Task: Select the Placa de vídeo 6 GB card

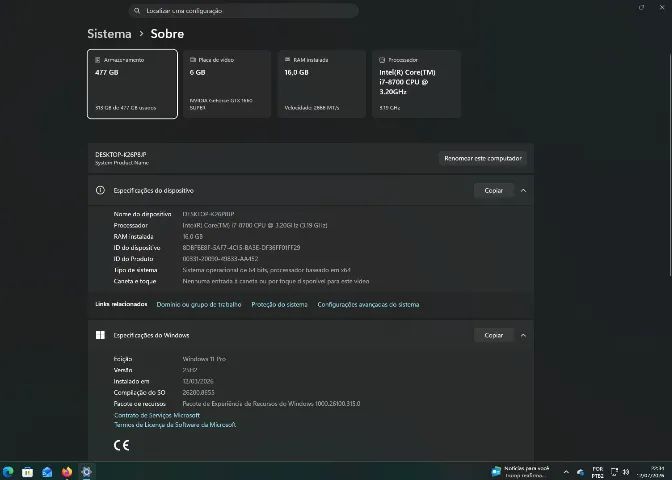Action: [x=227, y=84]
